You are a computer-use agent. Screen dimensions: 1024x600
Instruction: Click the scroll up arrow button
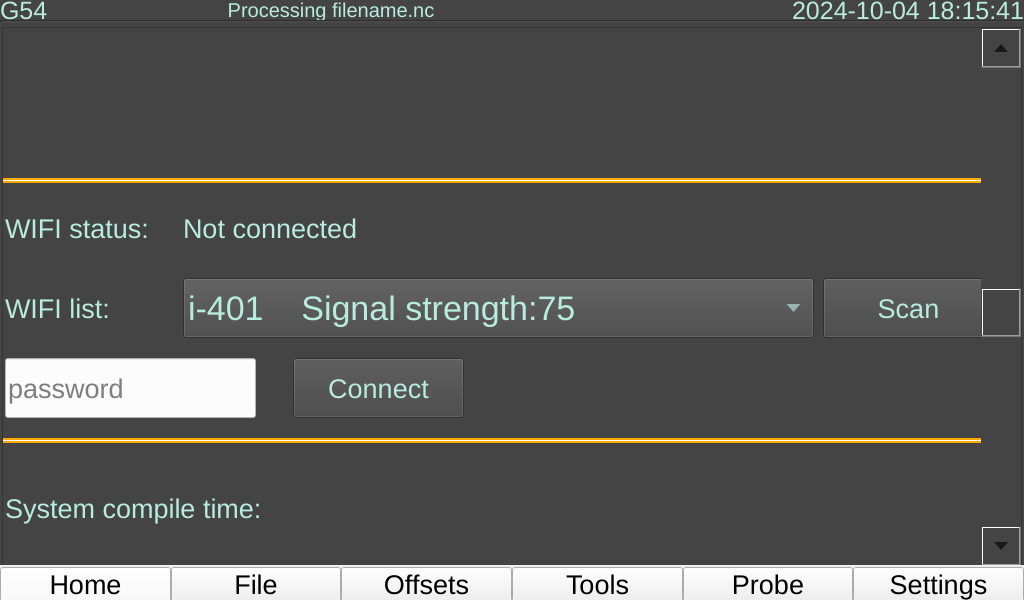1001,48
